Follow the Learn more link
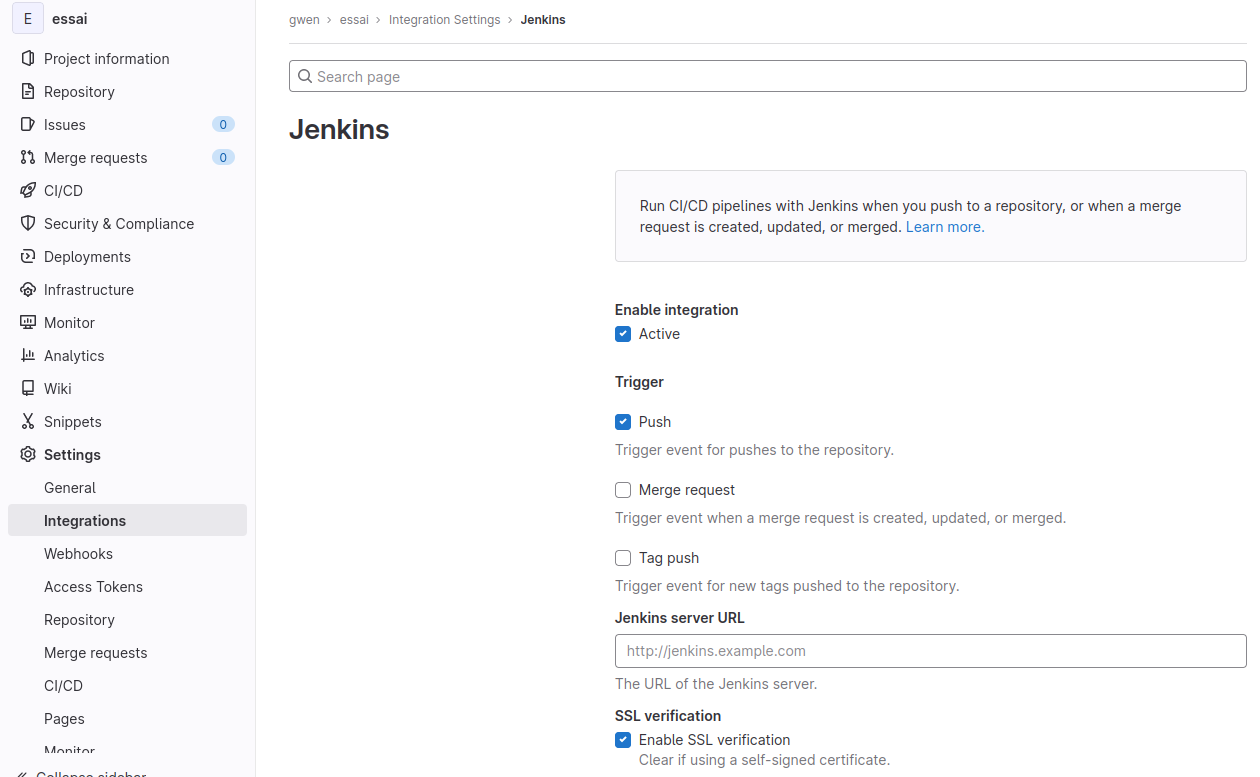This screenshot has width=1260, height=777. click(x=944, y=227)
